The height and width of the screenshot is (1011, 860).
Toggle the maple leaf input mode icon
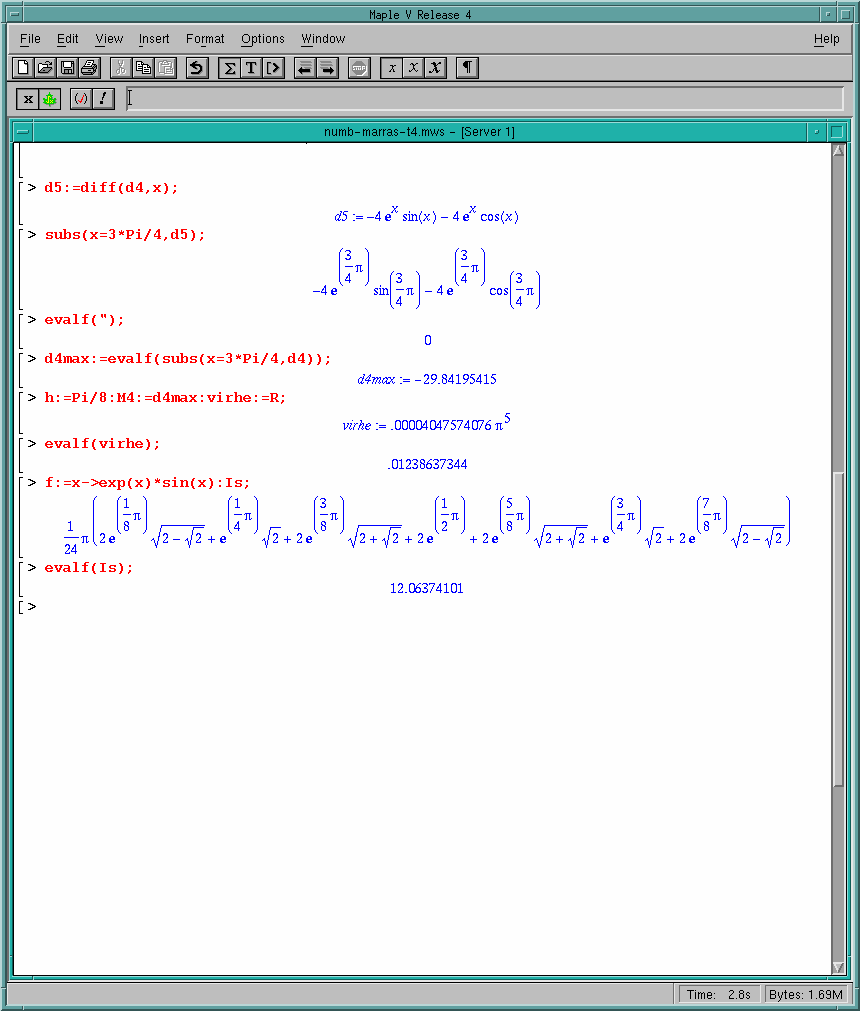(x=50, y=99)
